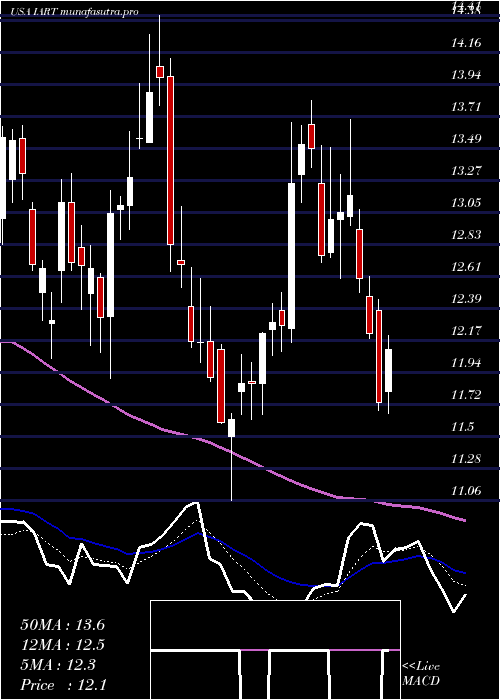The width and height of the screenshot is (500, 700).
Task: Select the 11.72 axis value
Action: (466, 395)
